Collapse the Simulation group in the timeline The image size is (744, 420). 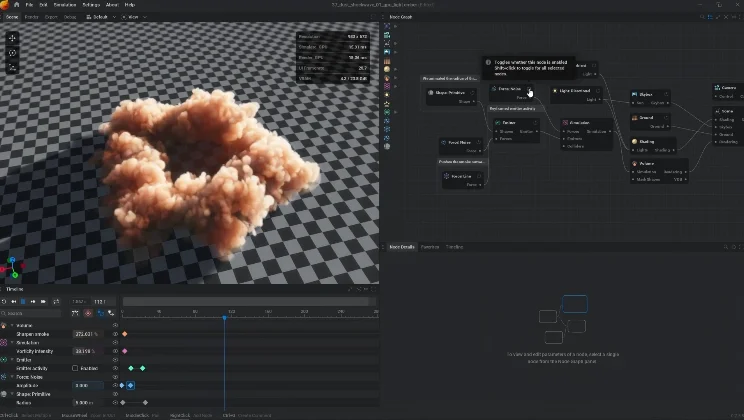[x=12, y=343]
